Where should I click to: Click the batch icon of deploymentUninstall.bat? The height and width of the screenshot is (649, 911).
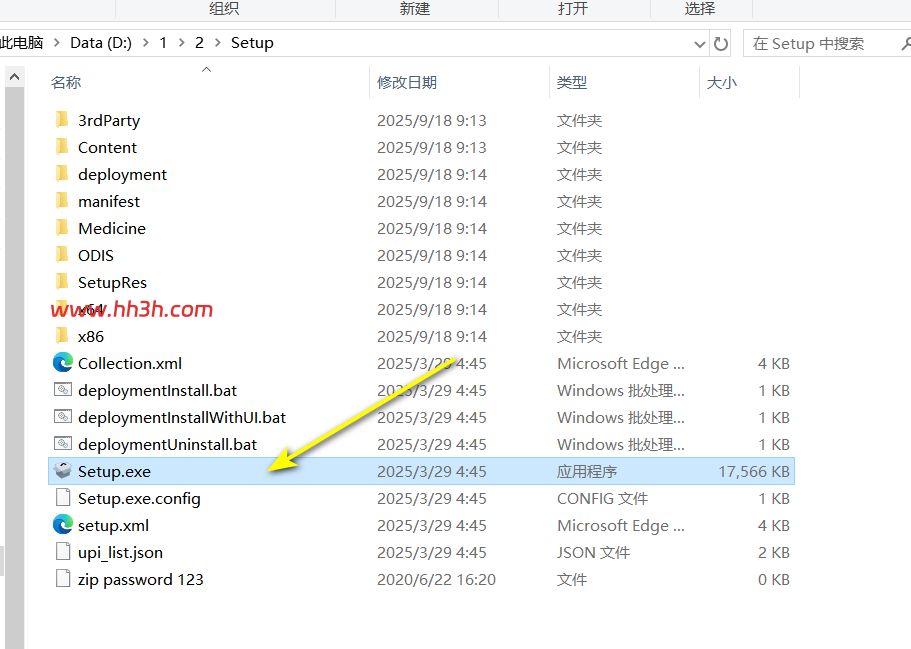tap(63, 443)
